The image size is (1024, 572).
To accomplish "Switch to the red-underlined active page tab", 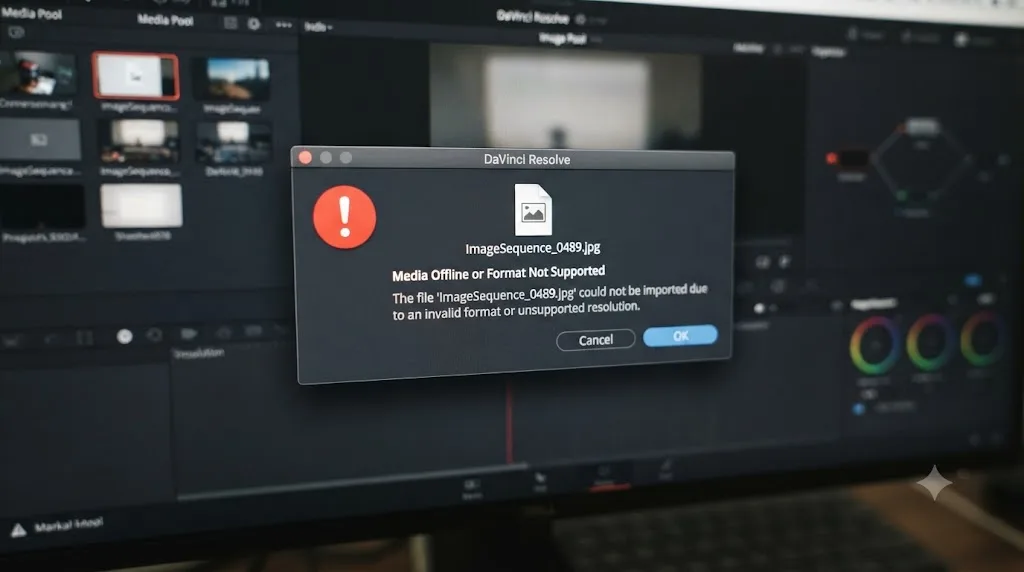I will pyautogui.click(x=604, y=477).
